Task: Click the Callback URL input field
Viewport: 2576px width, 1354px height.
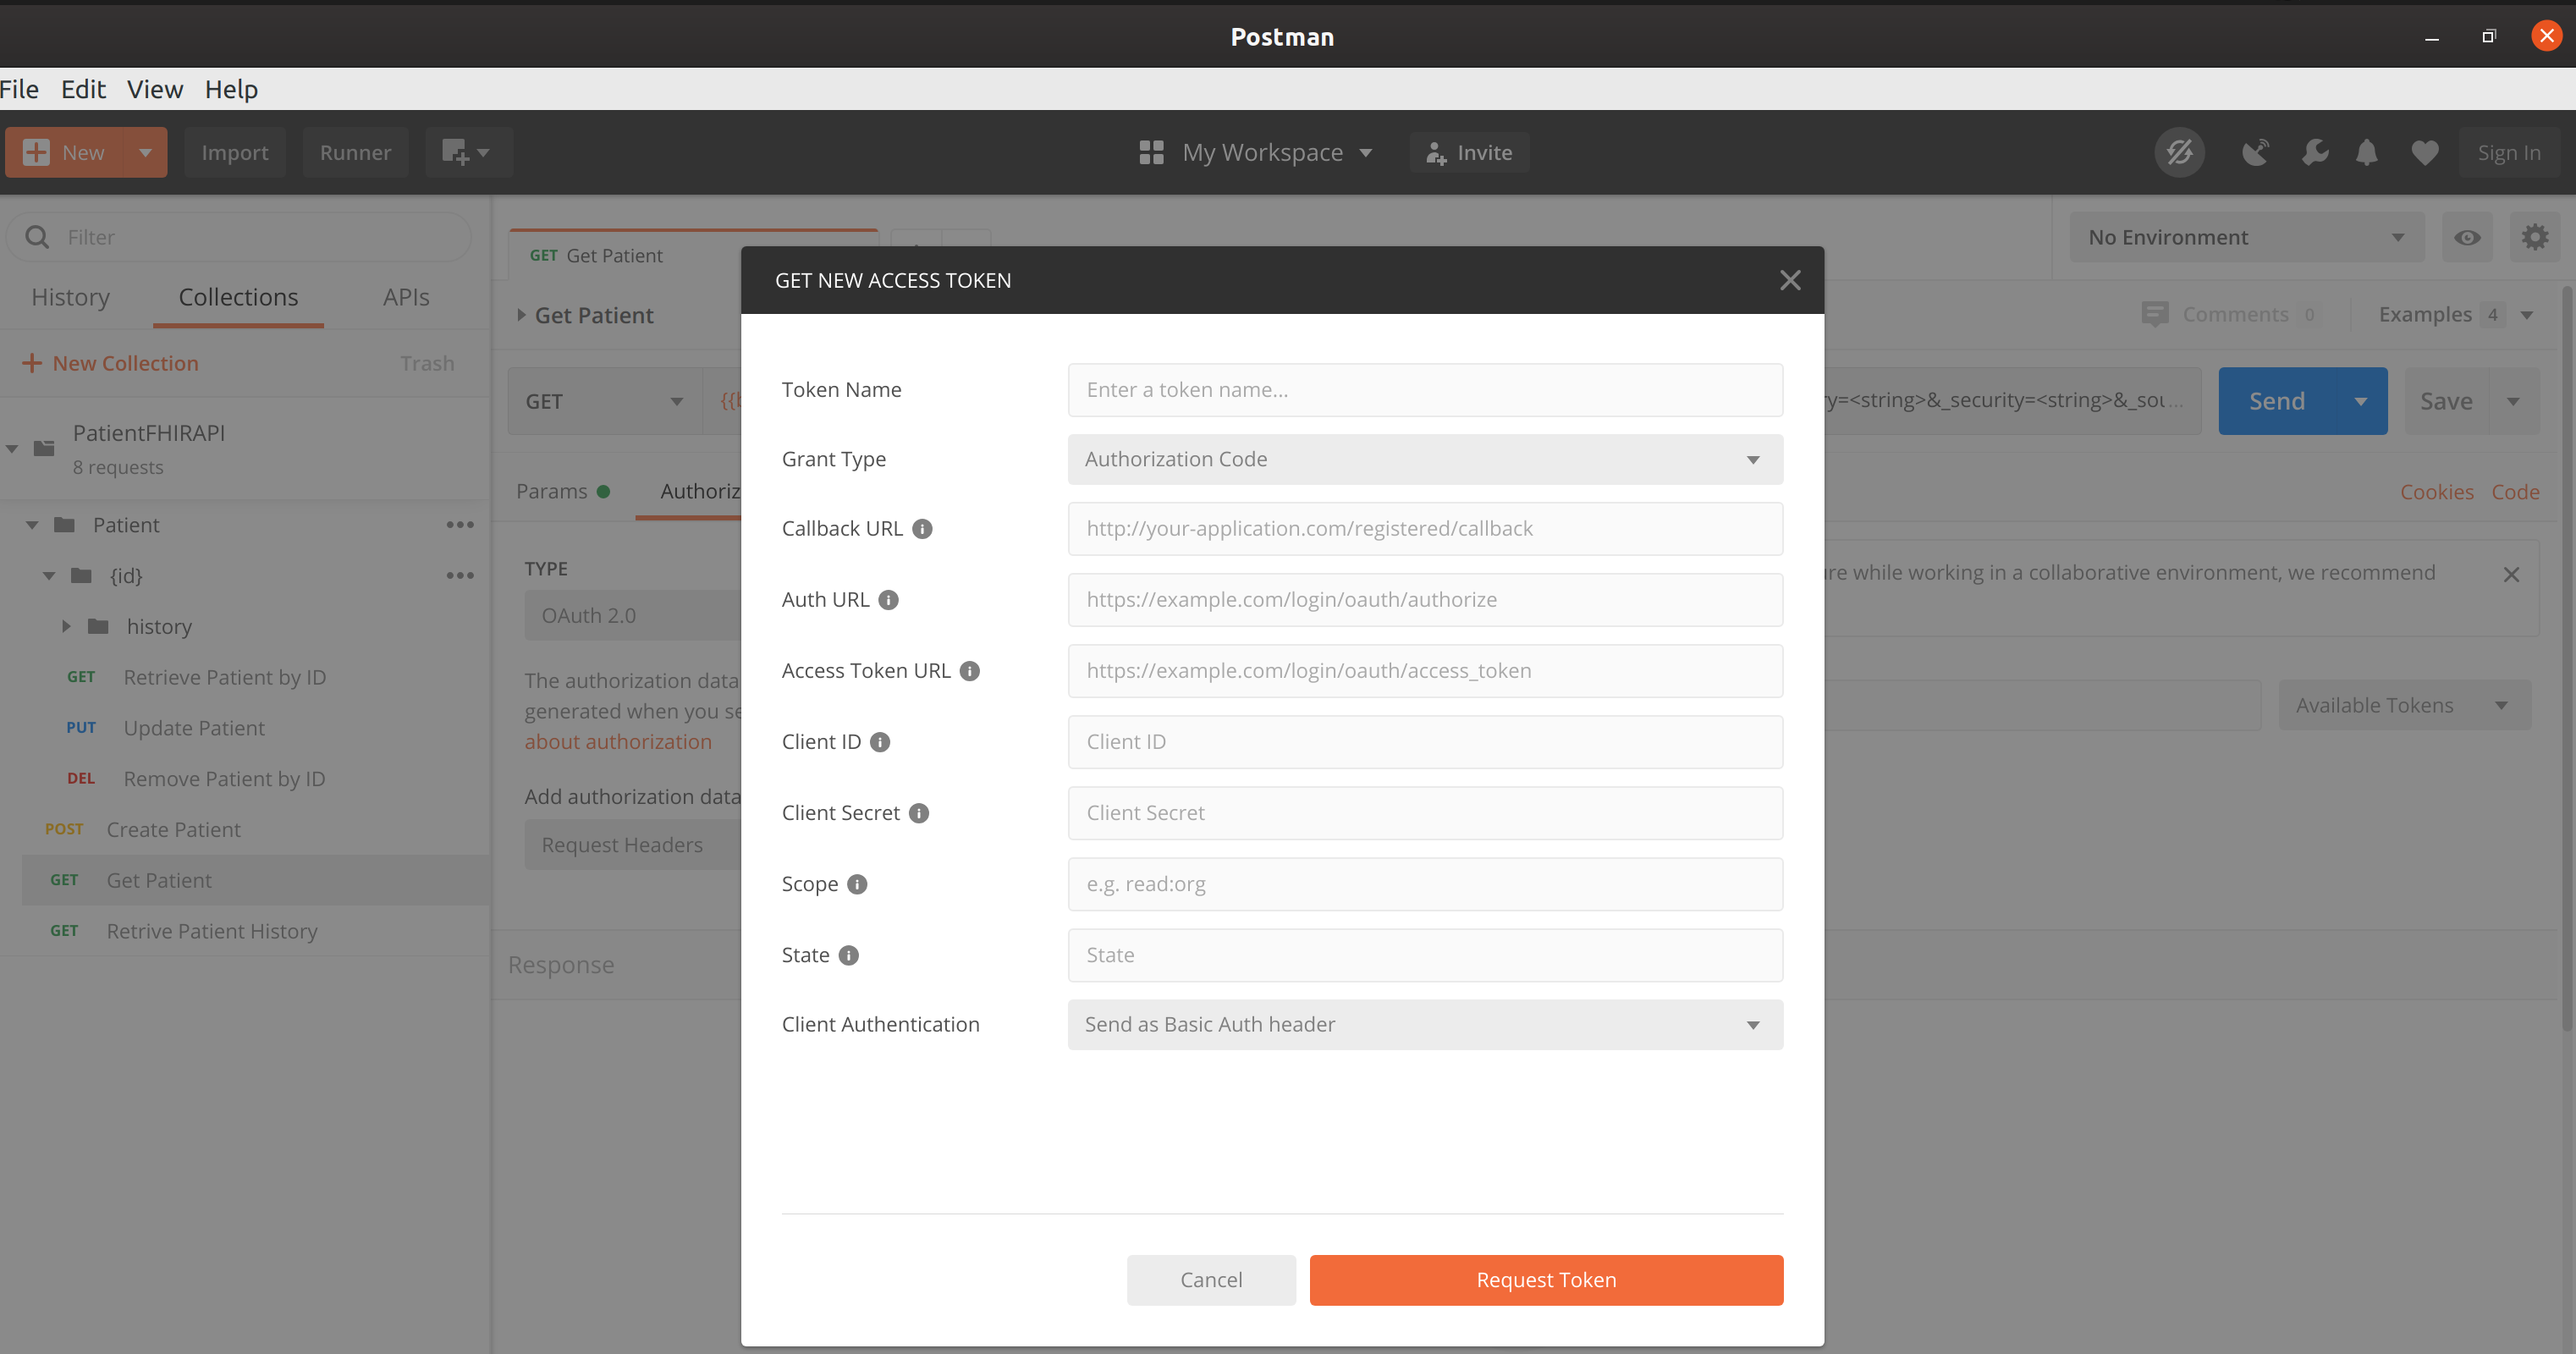Action: click(x=1425, y=529)
